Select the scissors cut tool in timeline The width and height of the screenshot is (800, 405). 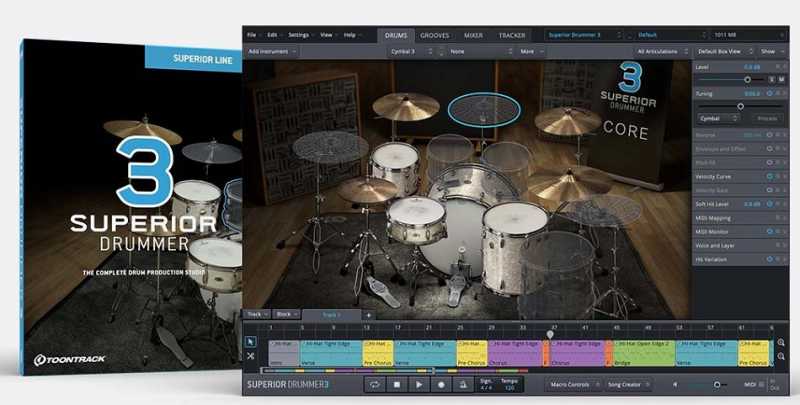[x=251, y=356]
